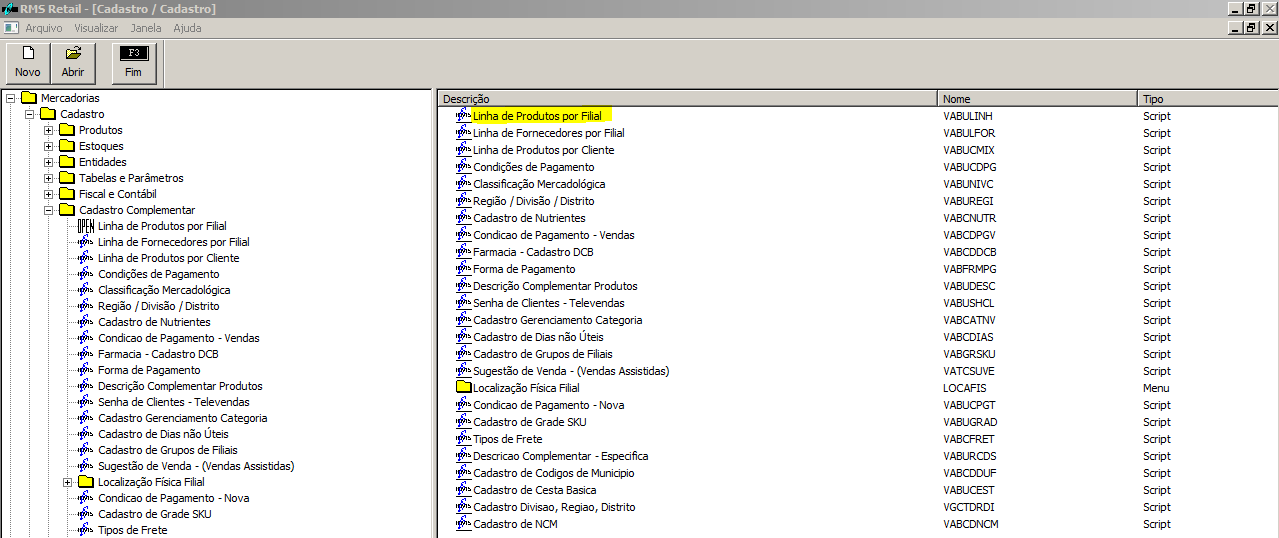The width and height of the screenshot is (1279, 538).
Task: Click script icon of Tipos de Frete in tree
Action: 86,530
